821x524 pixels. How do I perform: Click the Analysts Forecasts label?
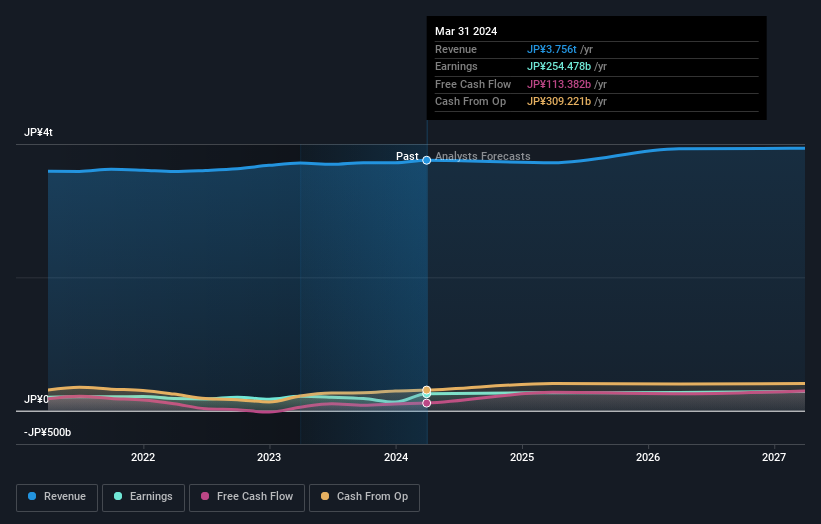483,156
